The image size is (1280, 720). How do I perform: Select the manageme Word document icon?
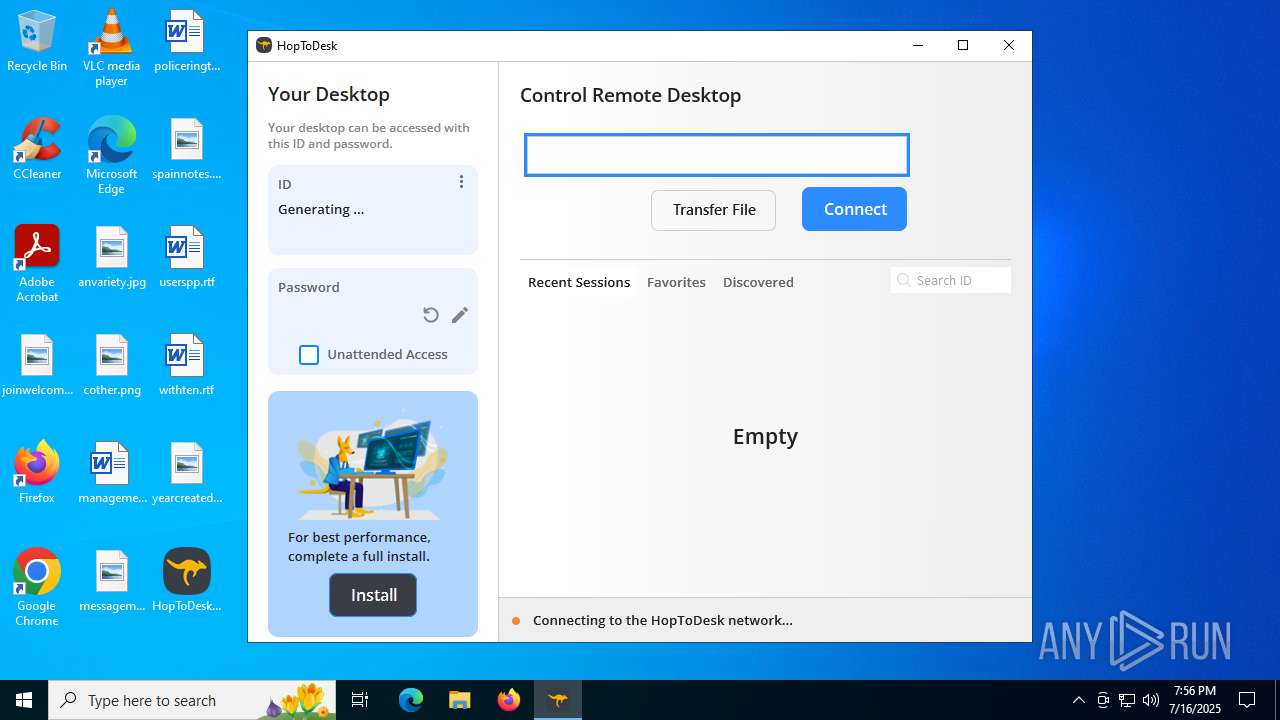111,473
